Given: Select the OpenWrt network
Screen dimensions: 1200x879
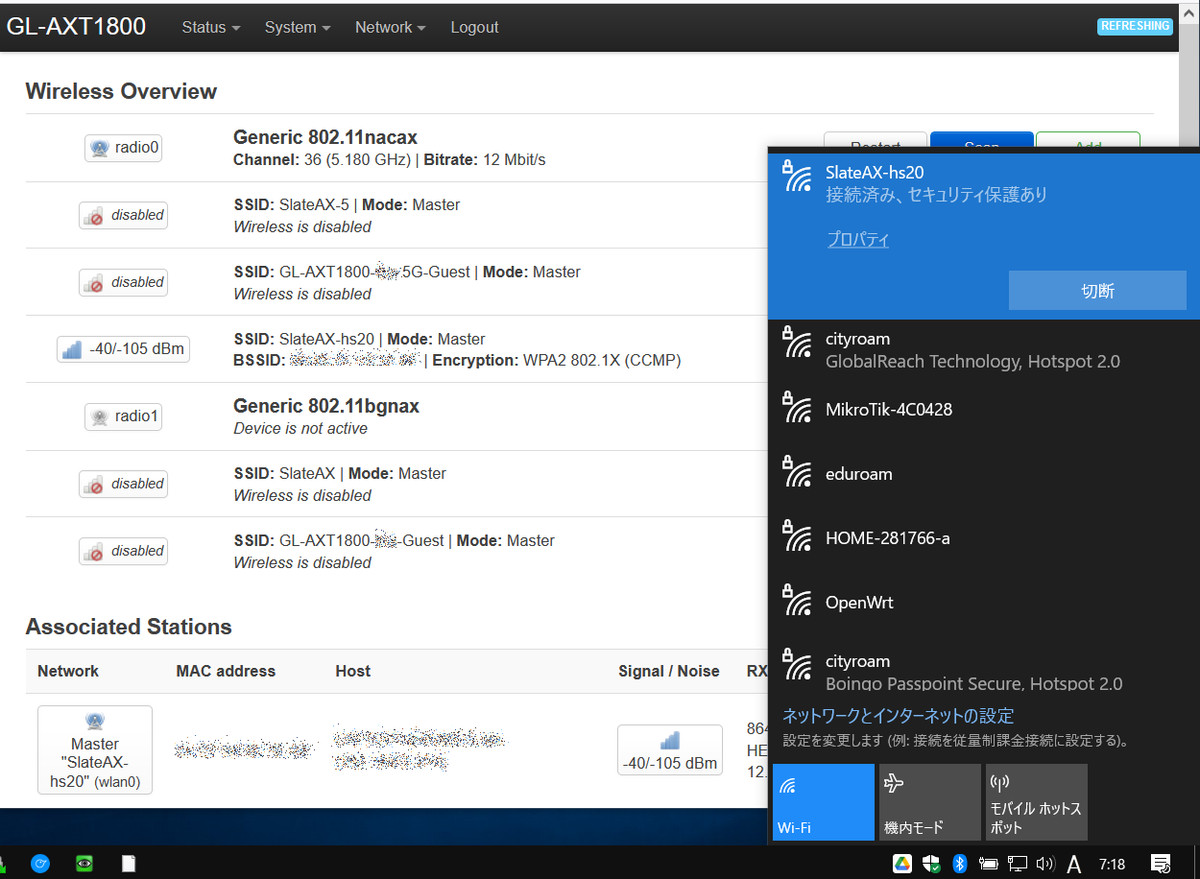Looking at the screenshot, I should [x=984, y=602].
